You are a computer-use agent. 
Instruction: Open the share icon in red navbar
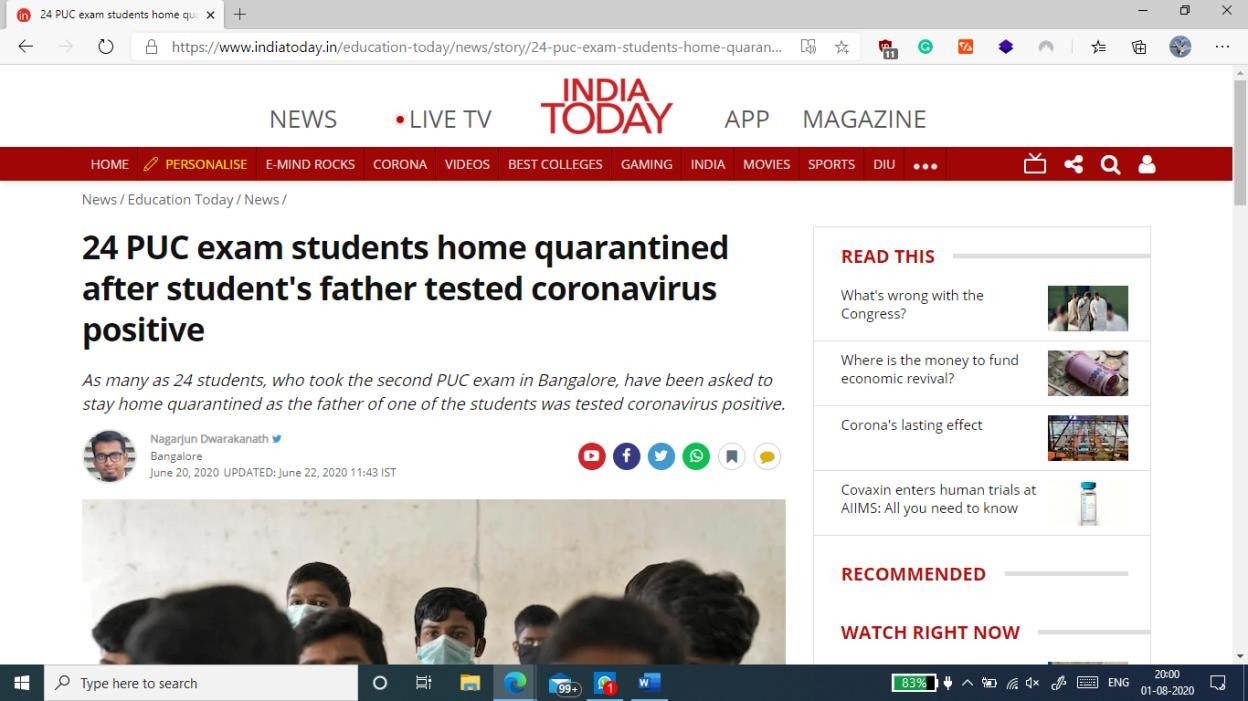(1074, 164)
